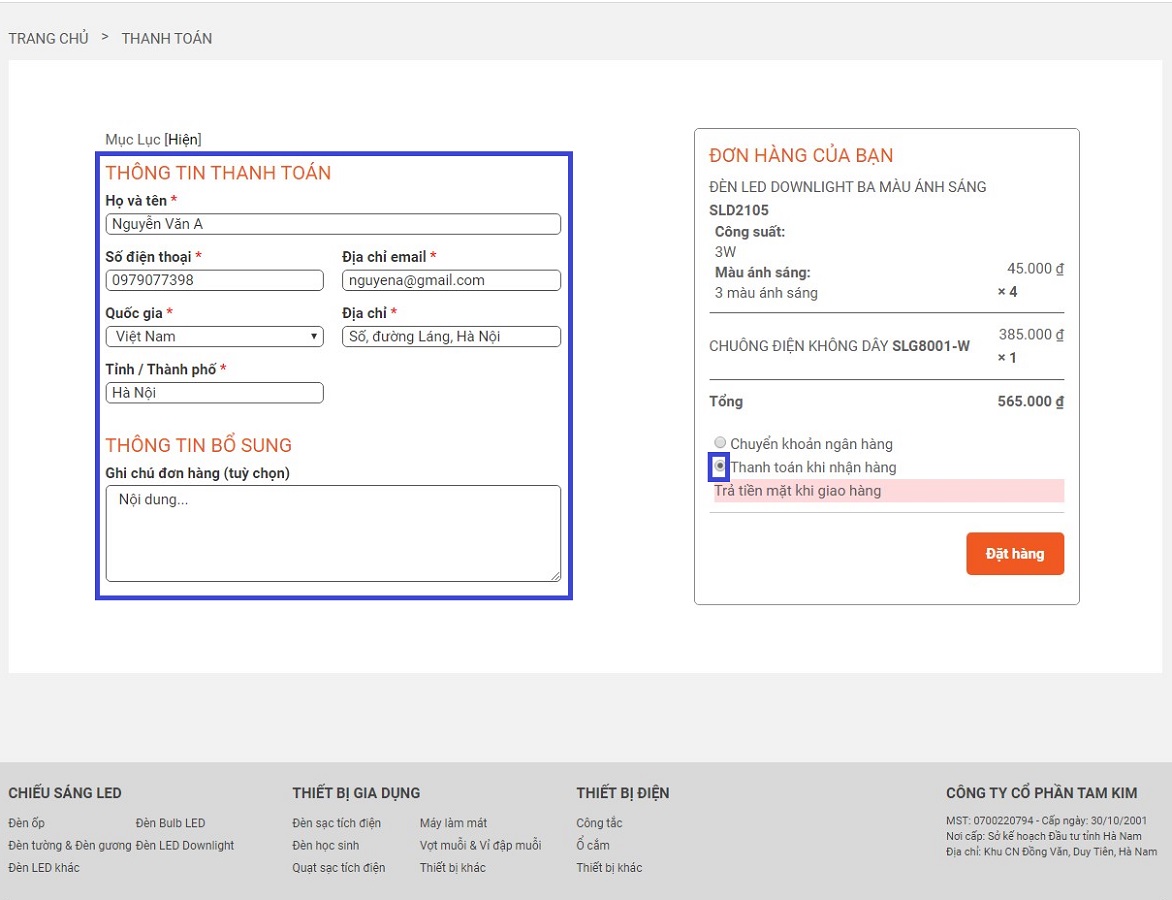Grab the order note textarea resize handle
The height and width of the screenshot is (900, 1172).
tap(555, 576)
